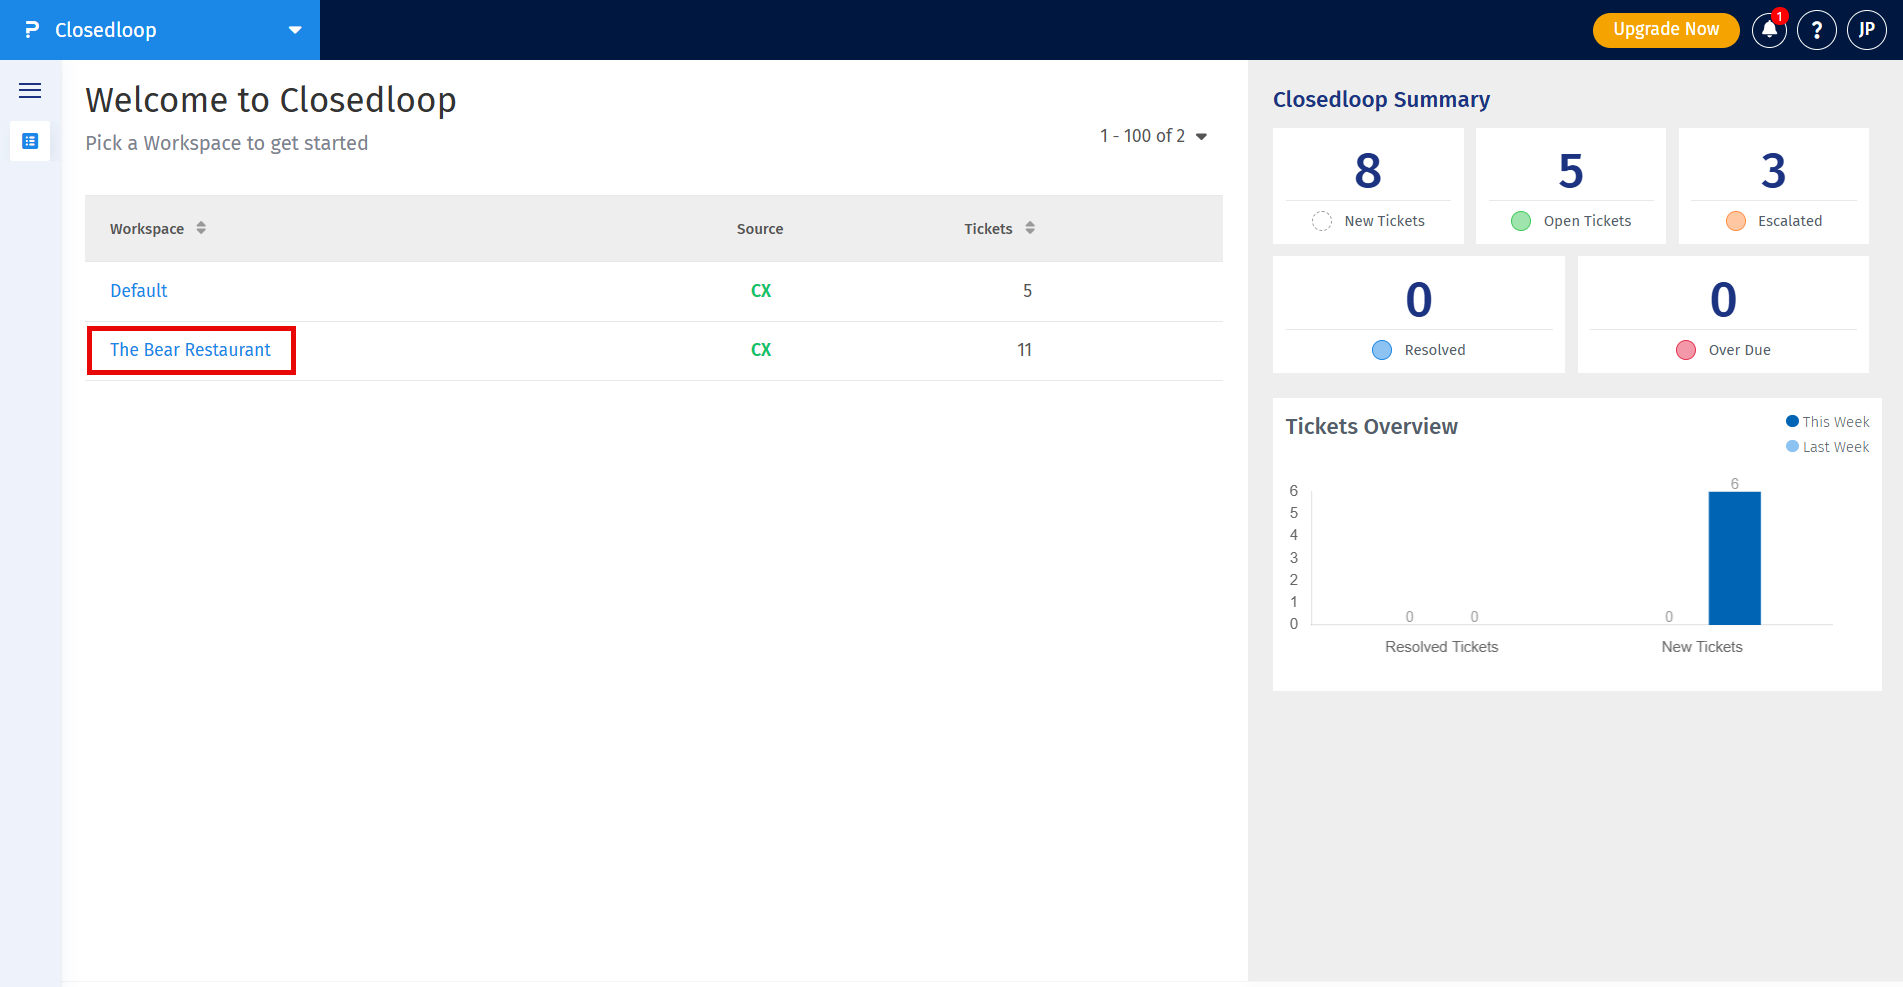1903x987 pixels.
Task: Select the Open Tickets summary card
Action: coord(1570,186)
